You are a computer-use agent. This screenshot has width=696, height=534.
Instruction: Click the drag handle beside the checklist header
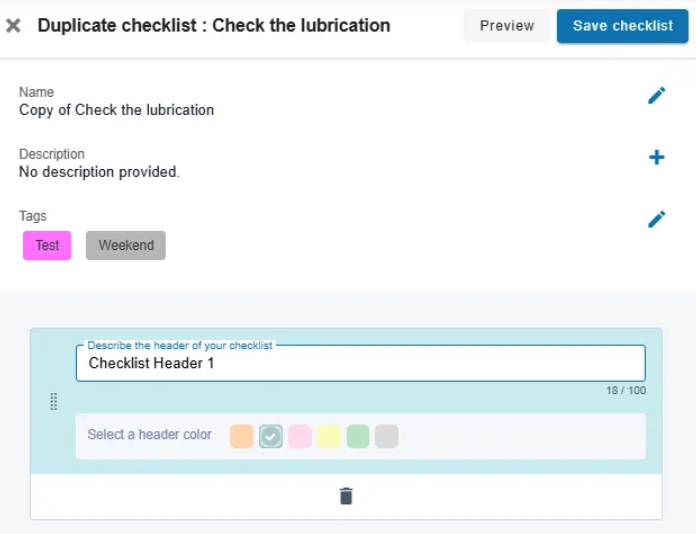click(x=54, y=401)
